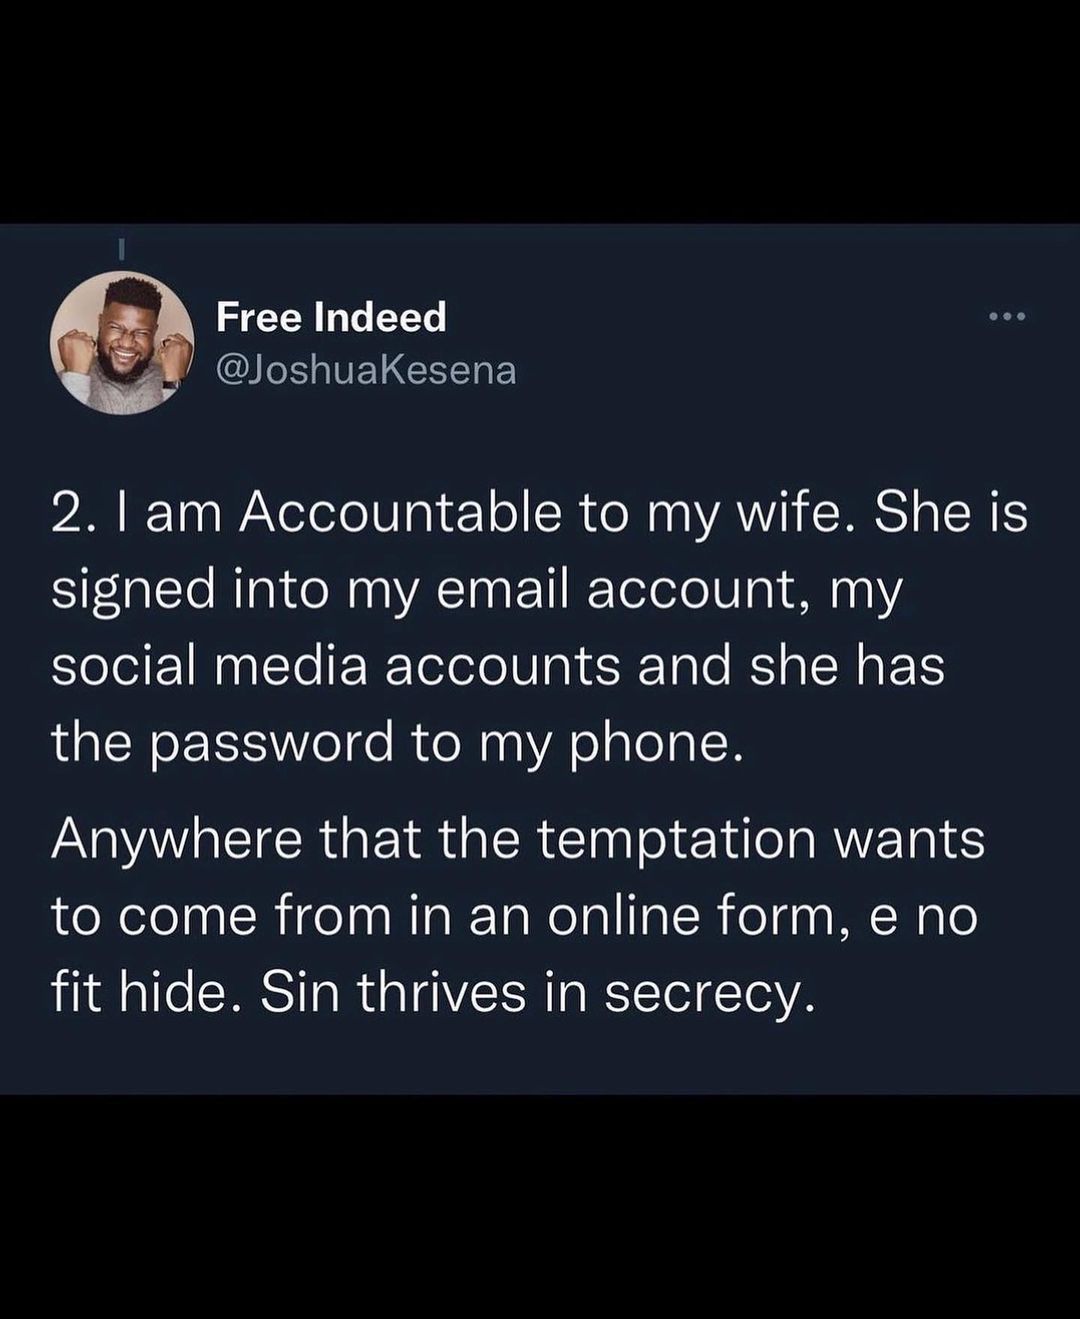Image resolution: width=1080 pixels, height=1319 pixels.
Task: Click the word "wants" in the tweet
Action: pos(909,838)
